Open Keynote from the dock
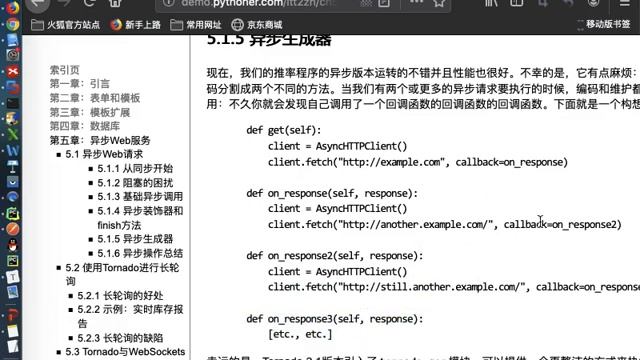Viewport: 640px width, 360px height. tap(13, 166)
